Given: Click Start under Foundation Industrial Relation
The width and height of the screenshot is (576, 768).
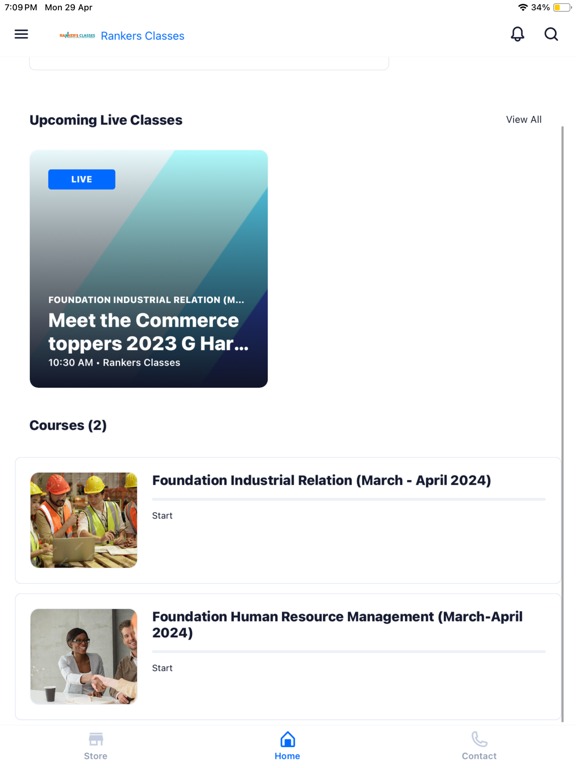Looking at the screenshot, I should point(162,516).
